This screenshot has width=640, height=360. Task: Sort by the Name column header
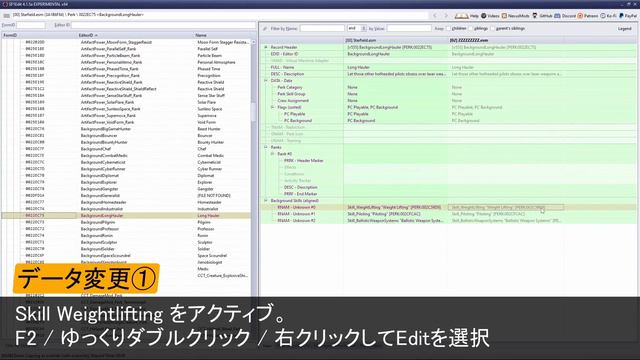[x=222, y=36]
